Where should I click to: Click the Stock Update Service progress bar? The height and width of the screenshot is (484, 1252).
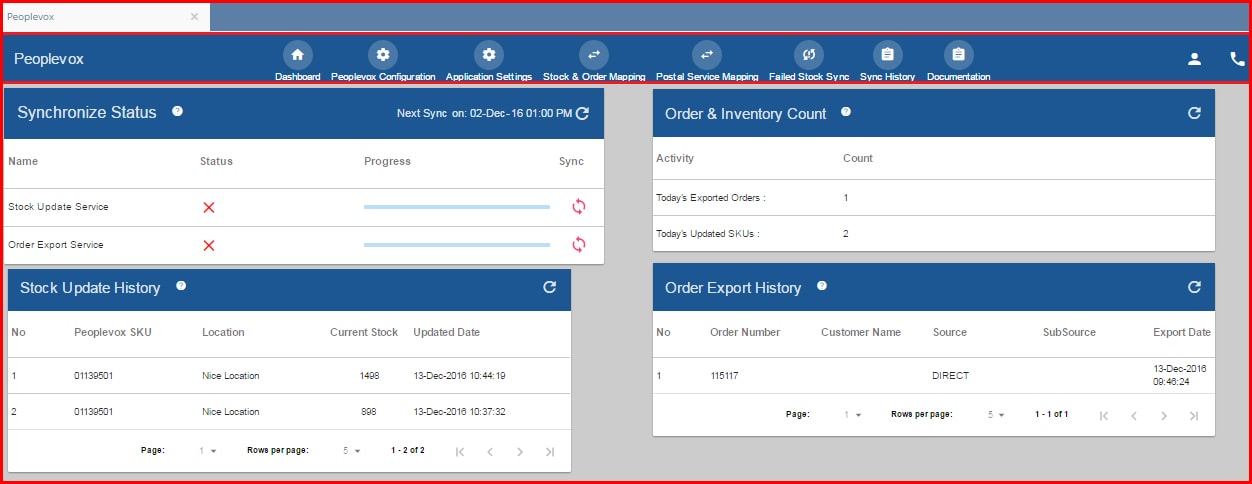(456, 207)
